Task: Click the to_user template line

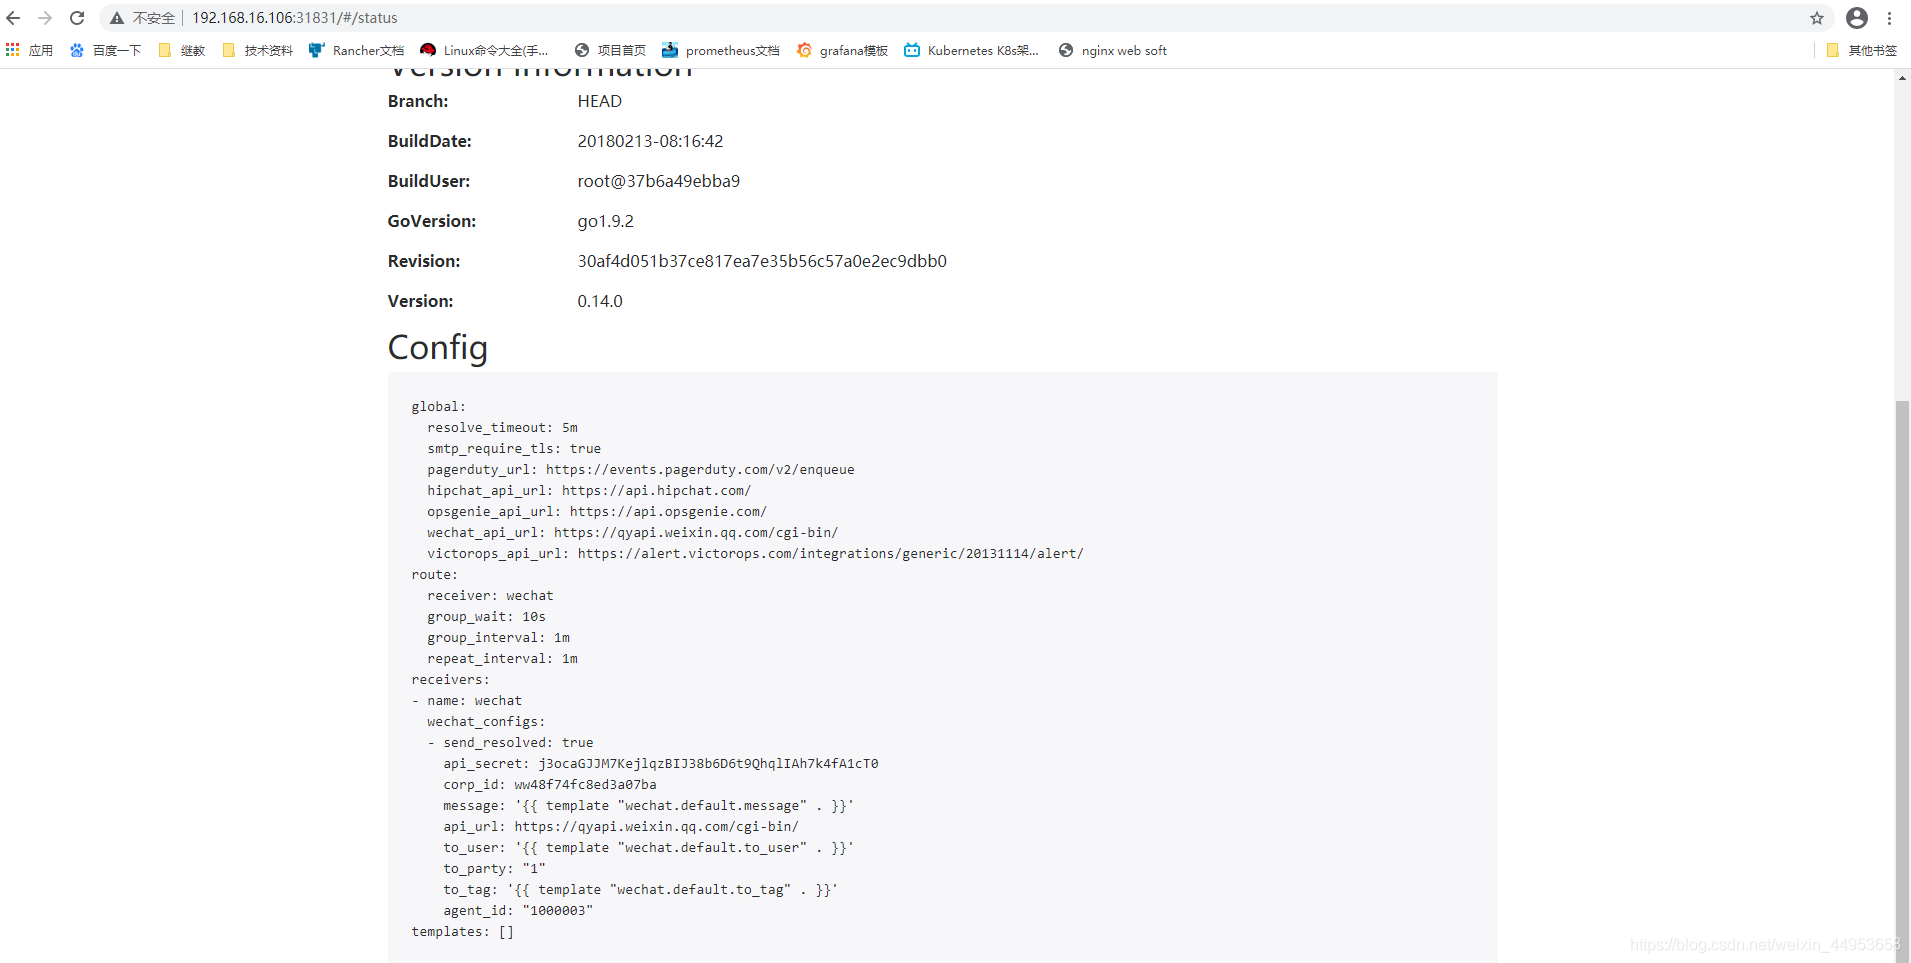Action: pos(649,847)
